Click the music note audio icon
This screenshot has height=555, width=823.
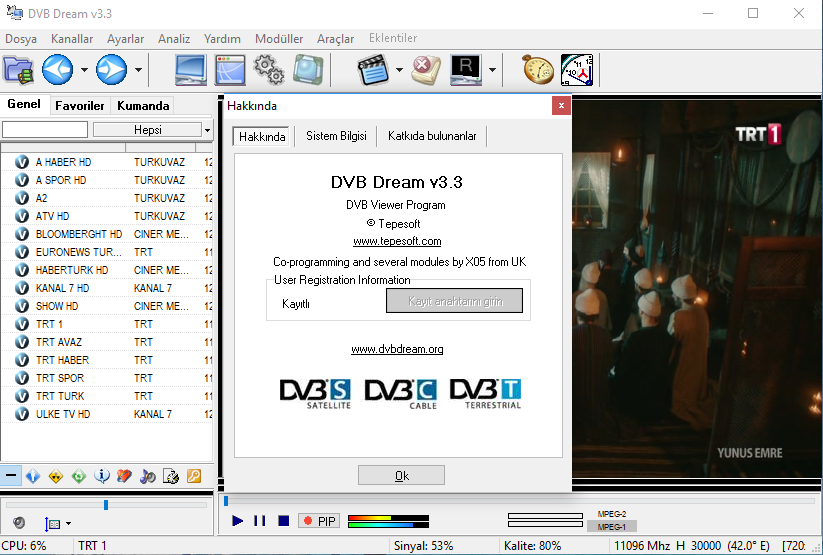point(147,476)
